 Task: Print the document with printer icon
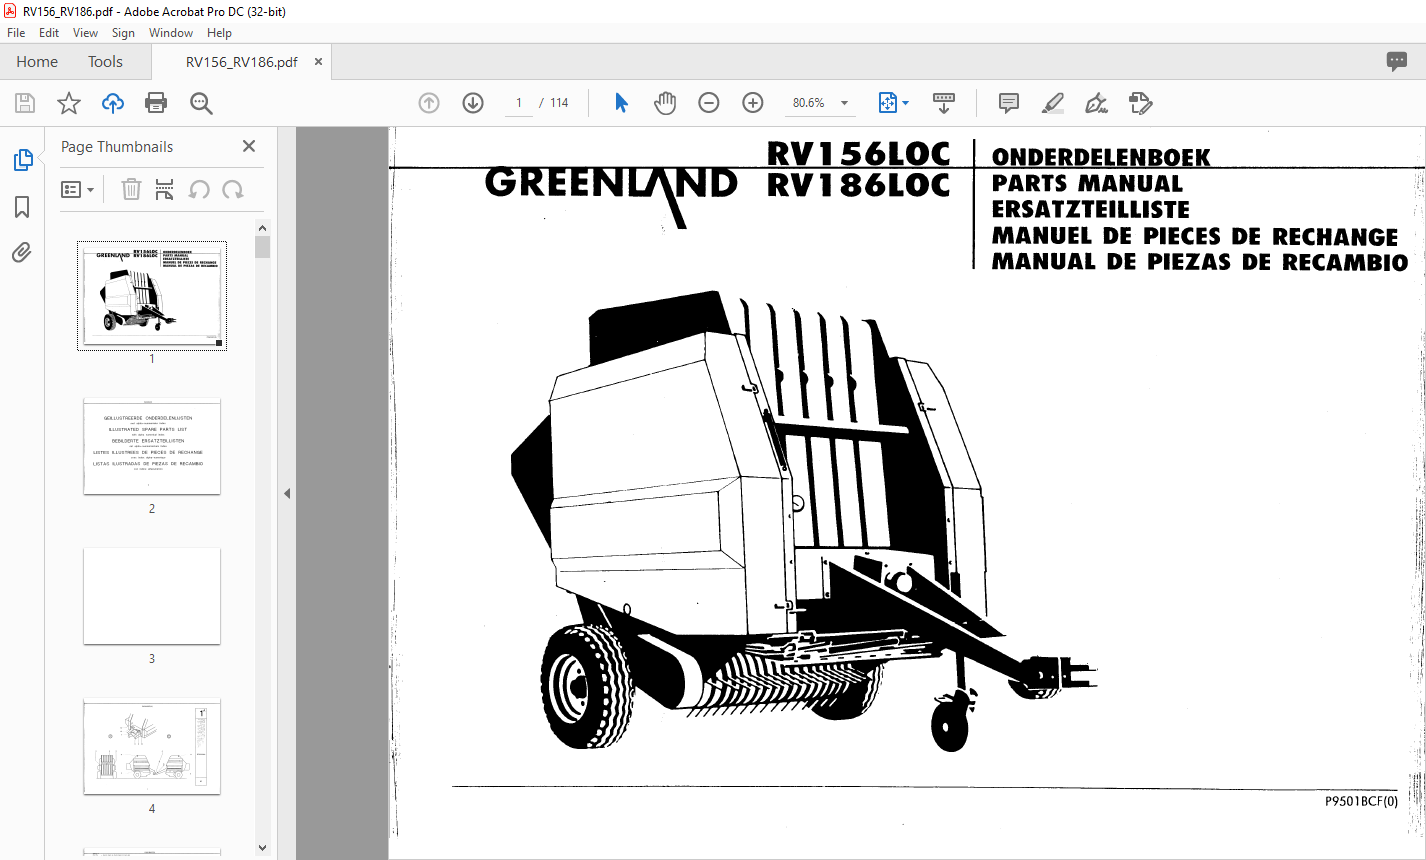[x=156, y=103]
